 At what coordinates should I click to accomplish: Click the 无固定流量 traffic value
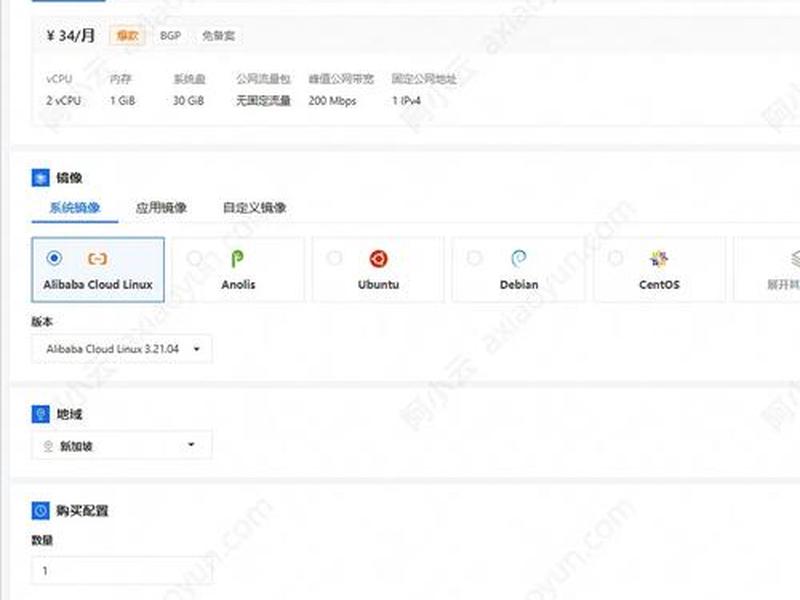(263, 101)
